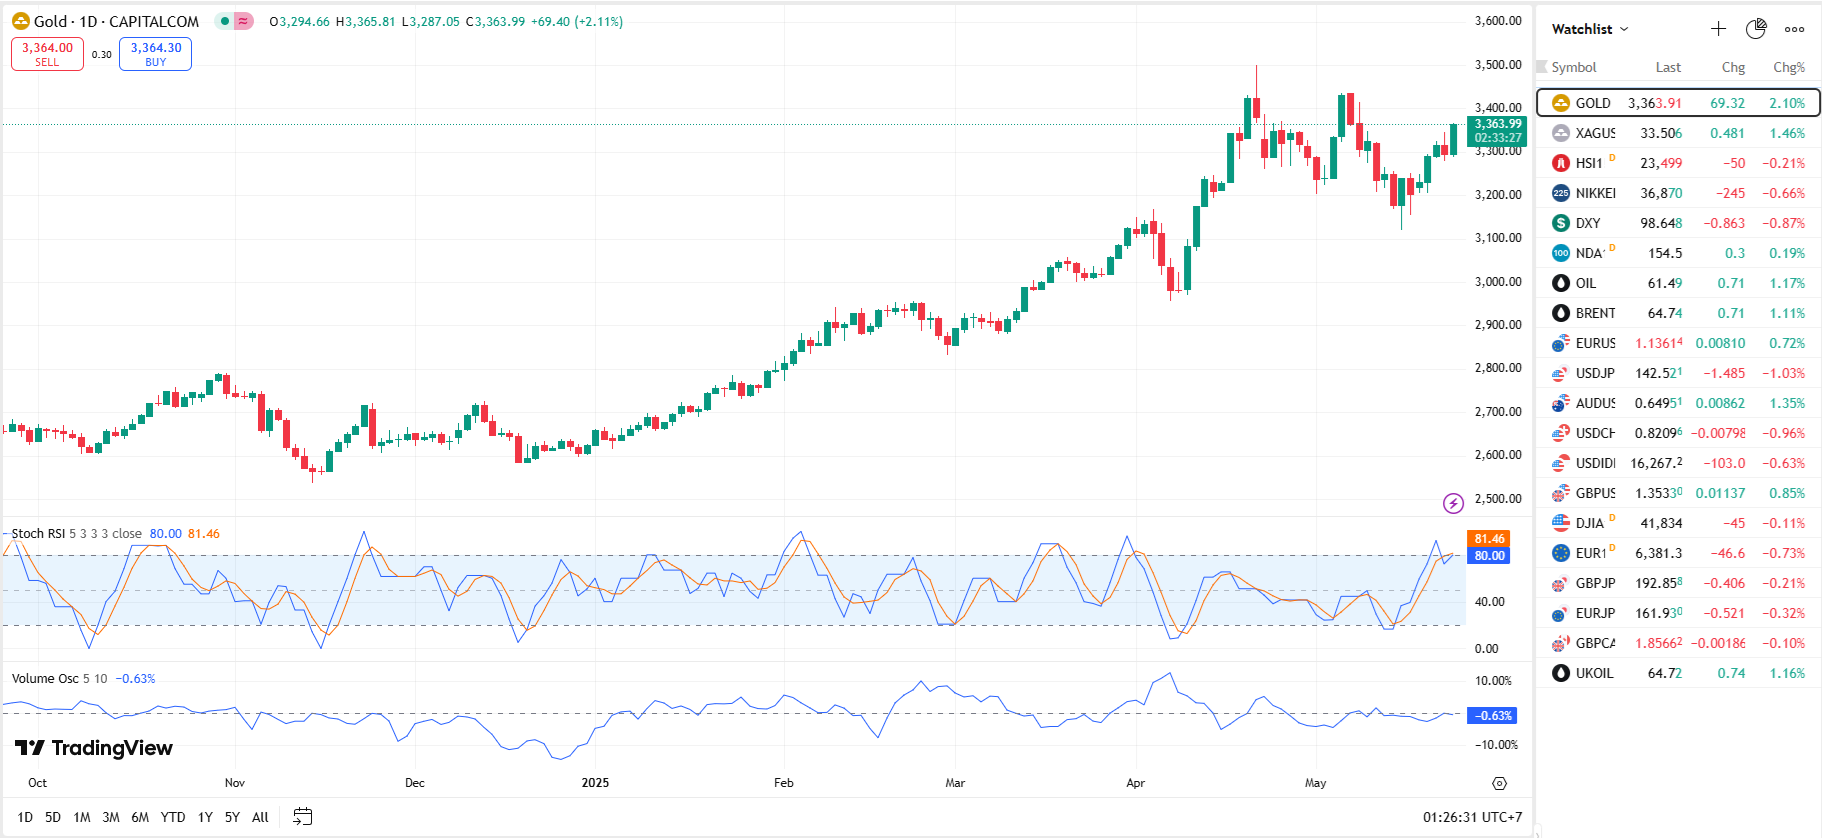Open the advanced view pie chart icon

(1756, 29)
